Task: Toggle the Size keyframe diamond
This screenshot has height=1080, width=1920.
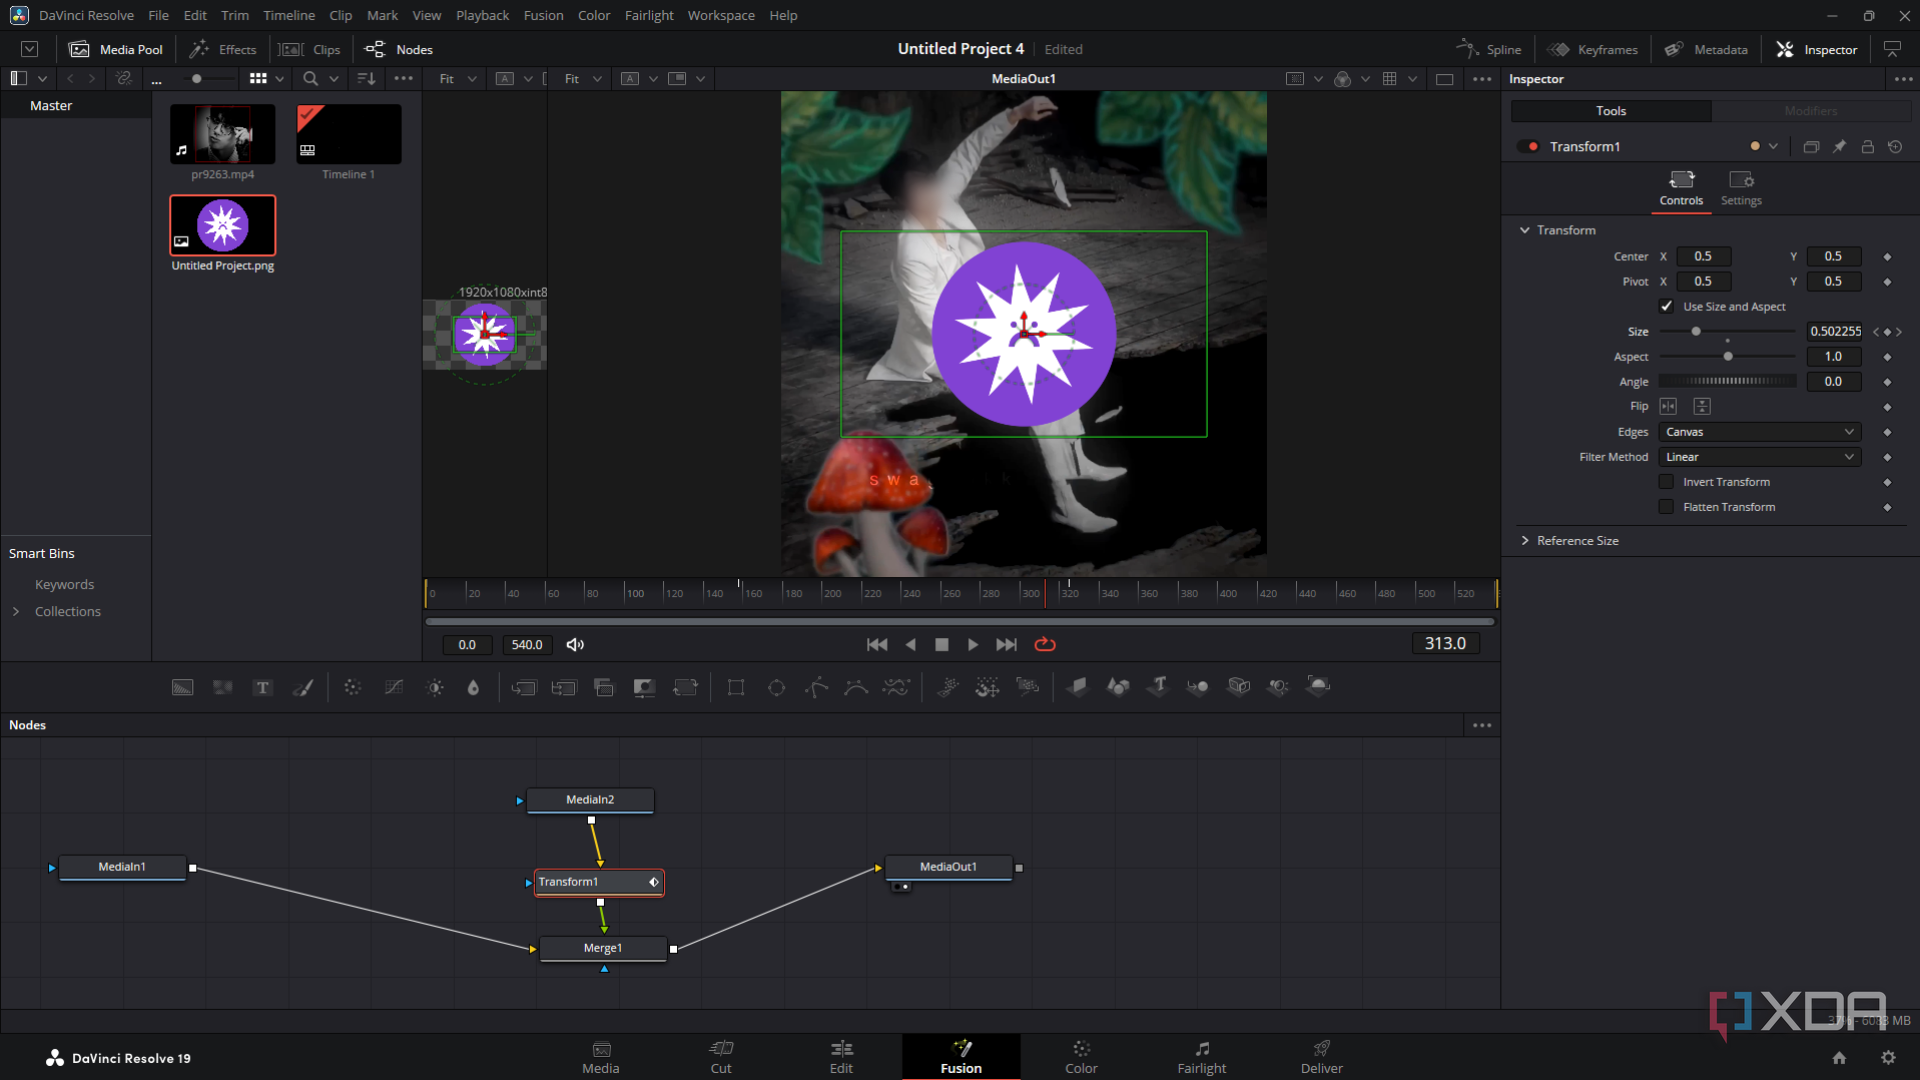Action: [1887, 332]
